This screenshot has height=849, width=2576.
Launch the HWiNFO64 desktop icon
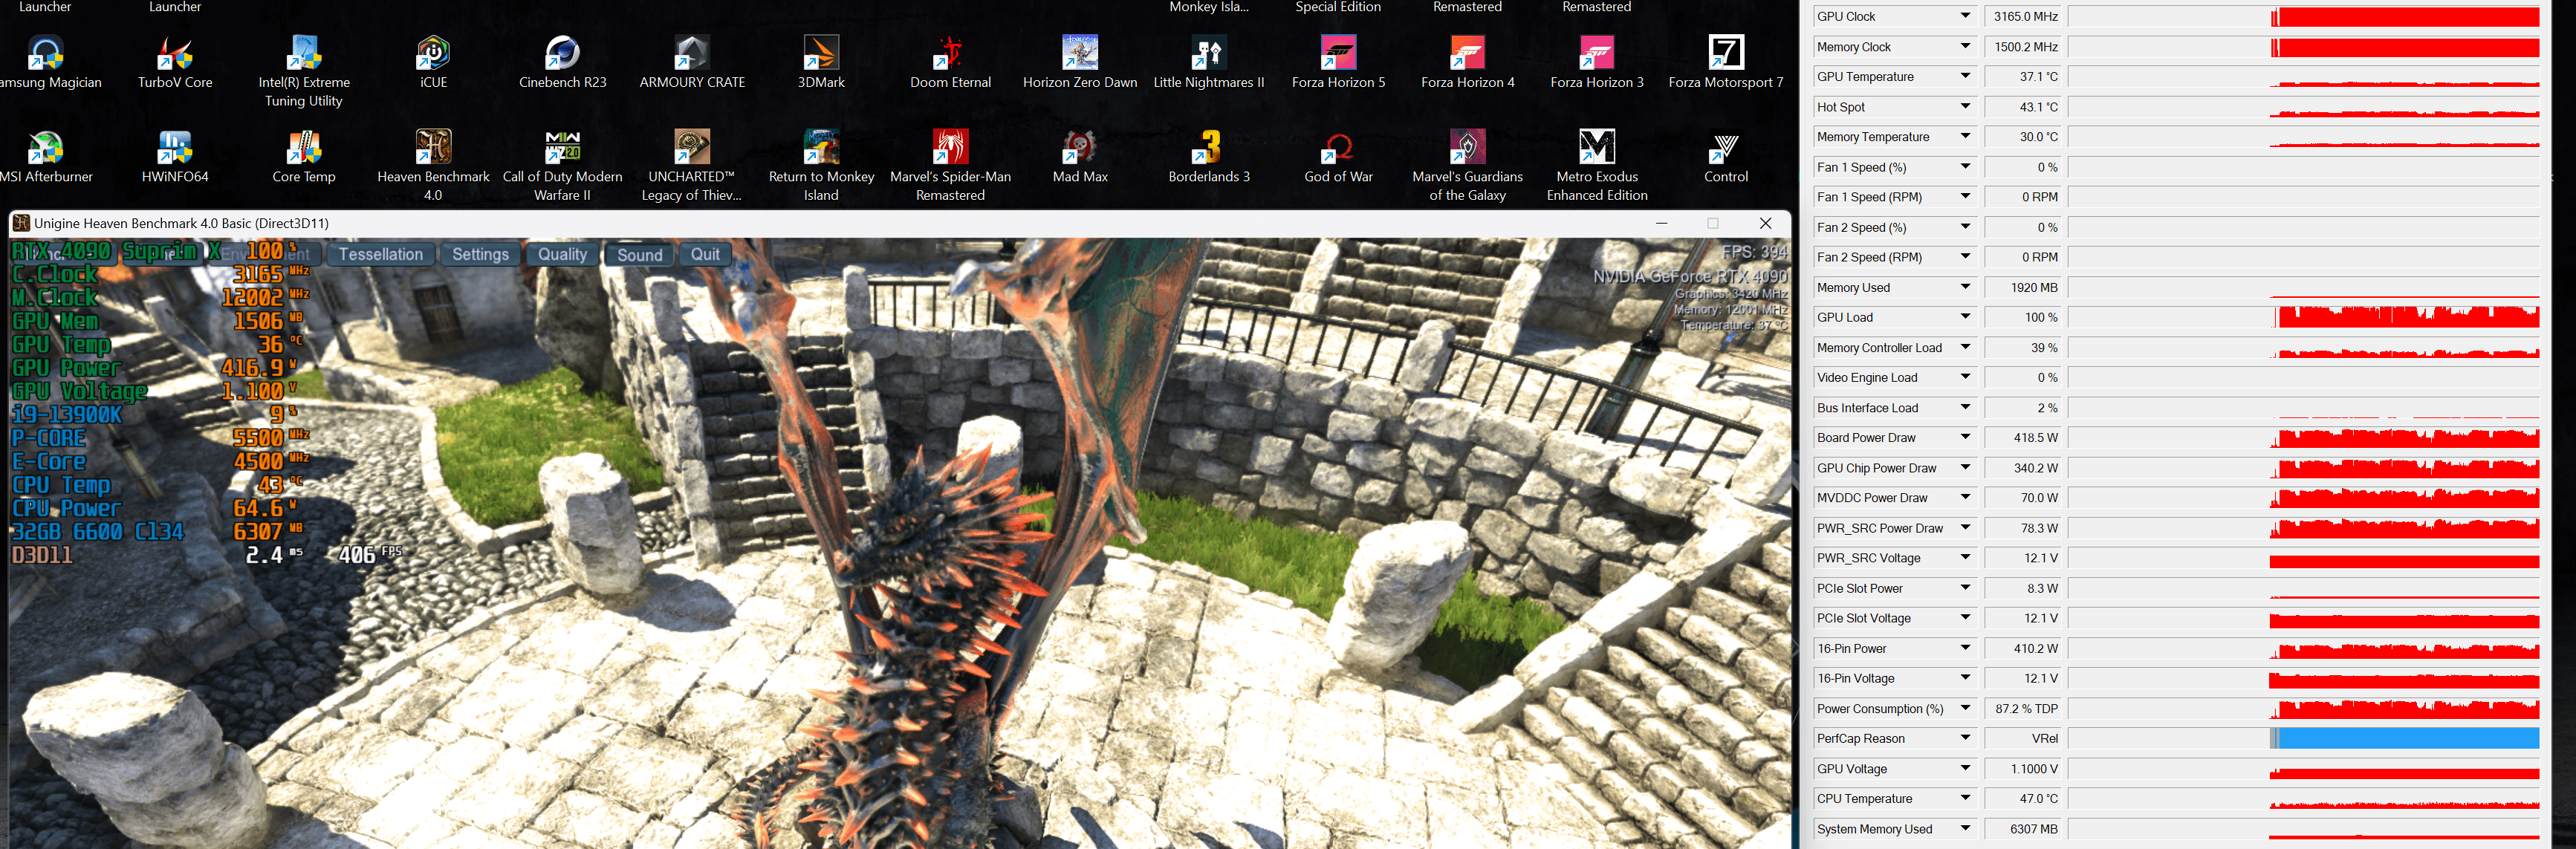pyautogui.click(x=175, y=149)
